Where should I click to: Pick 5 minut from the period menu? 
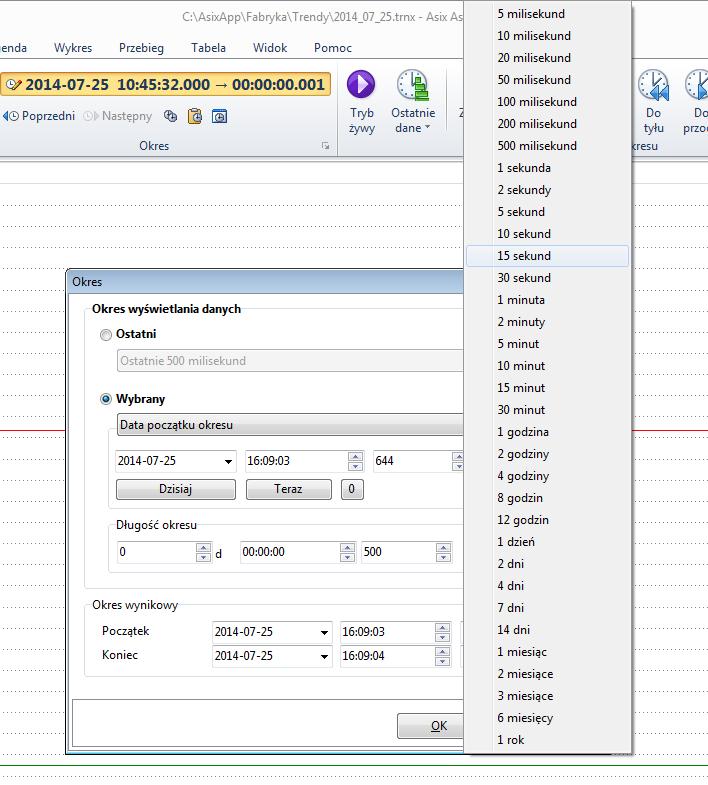(x=547, y=344)
